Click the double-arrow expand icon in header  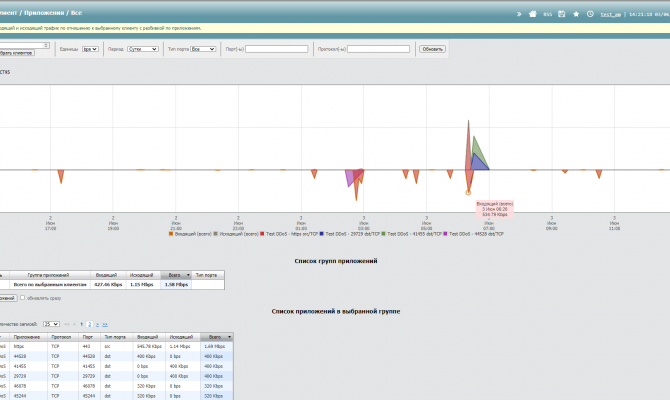coord(518,14)
